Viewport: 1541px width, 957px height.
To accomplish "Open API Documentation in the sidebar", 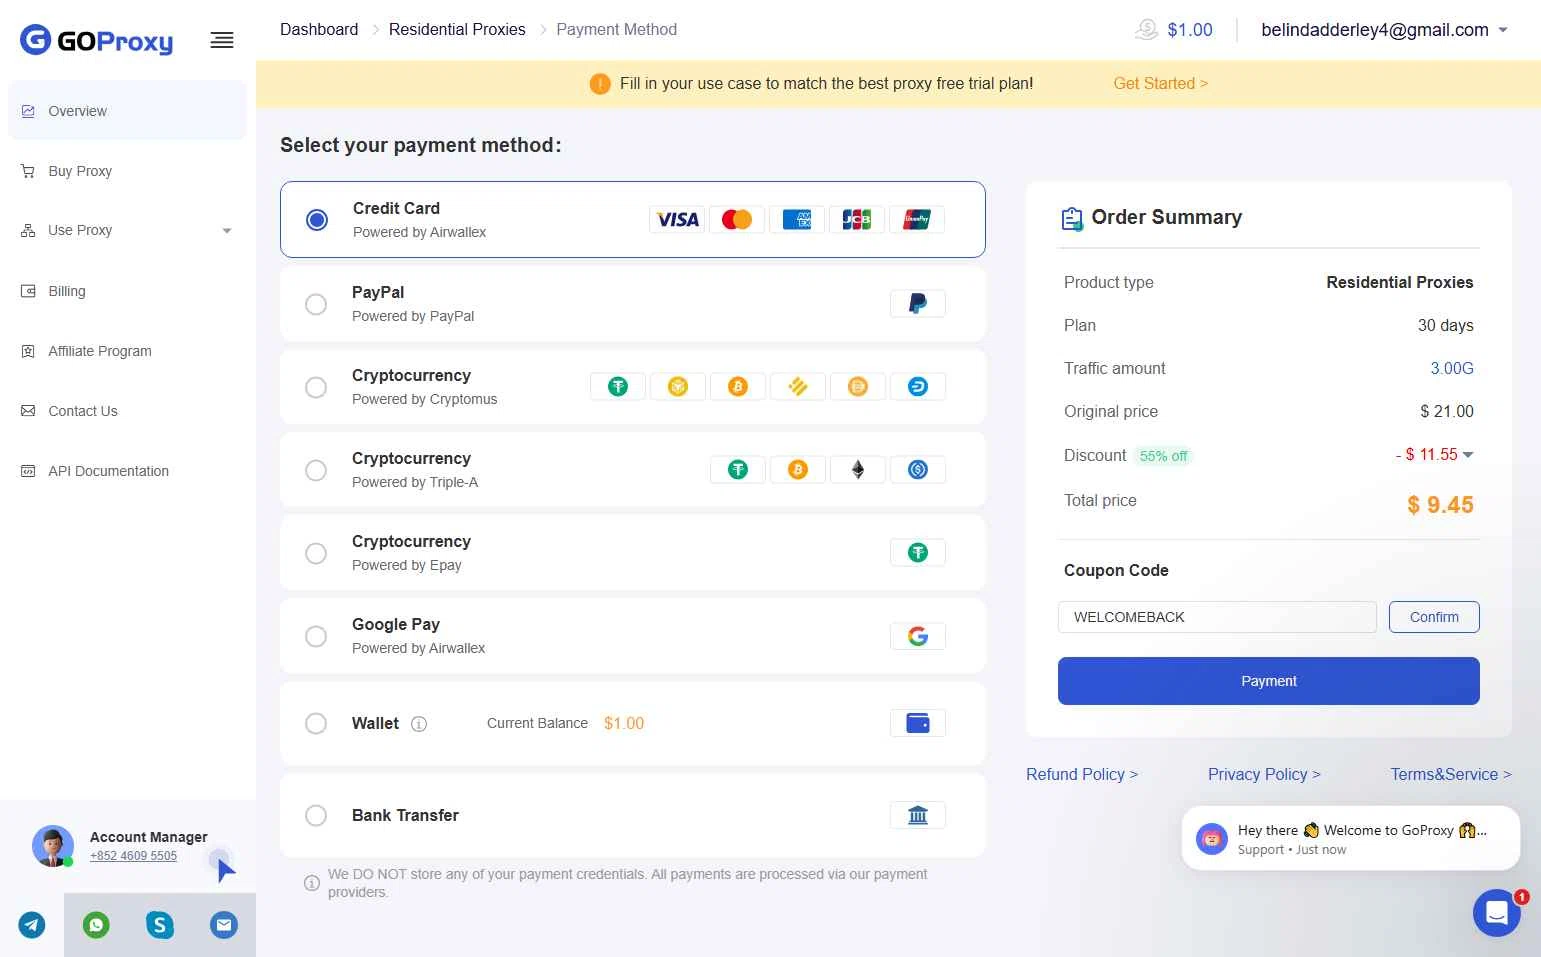I will (127, 471).
